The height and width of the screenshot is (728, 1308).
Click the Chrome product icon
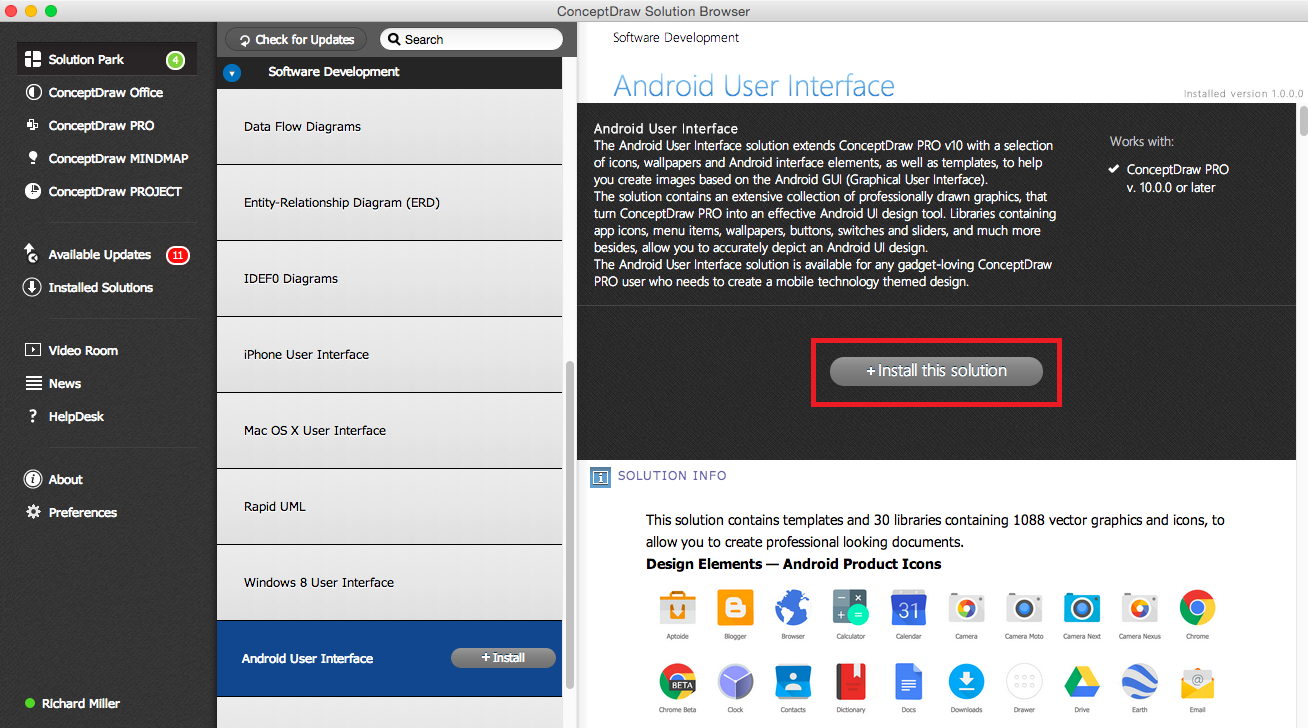1197,607
